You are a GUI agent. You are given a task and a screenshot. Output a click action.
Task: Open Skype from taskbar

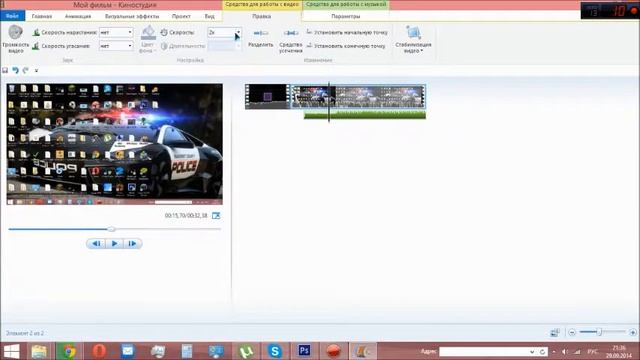click(x=275, y=351)
